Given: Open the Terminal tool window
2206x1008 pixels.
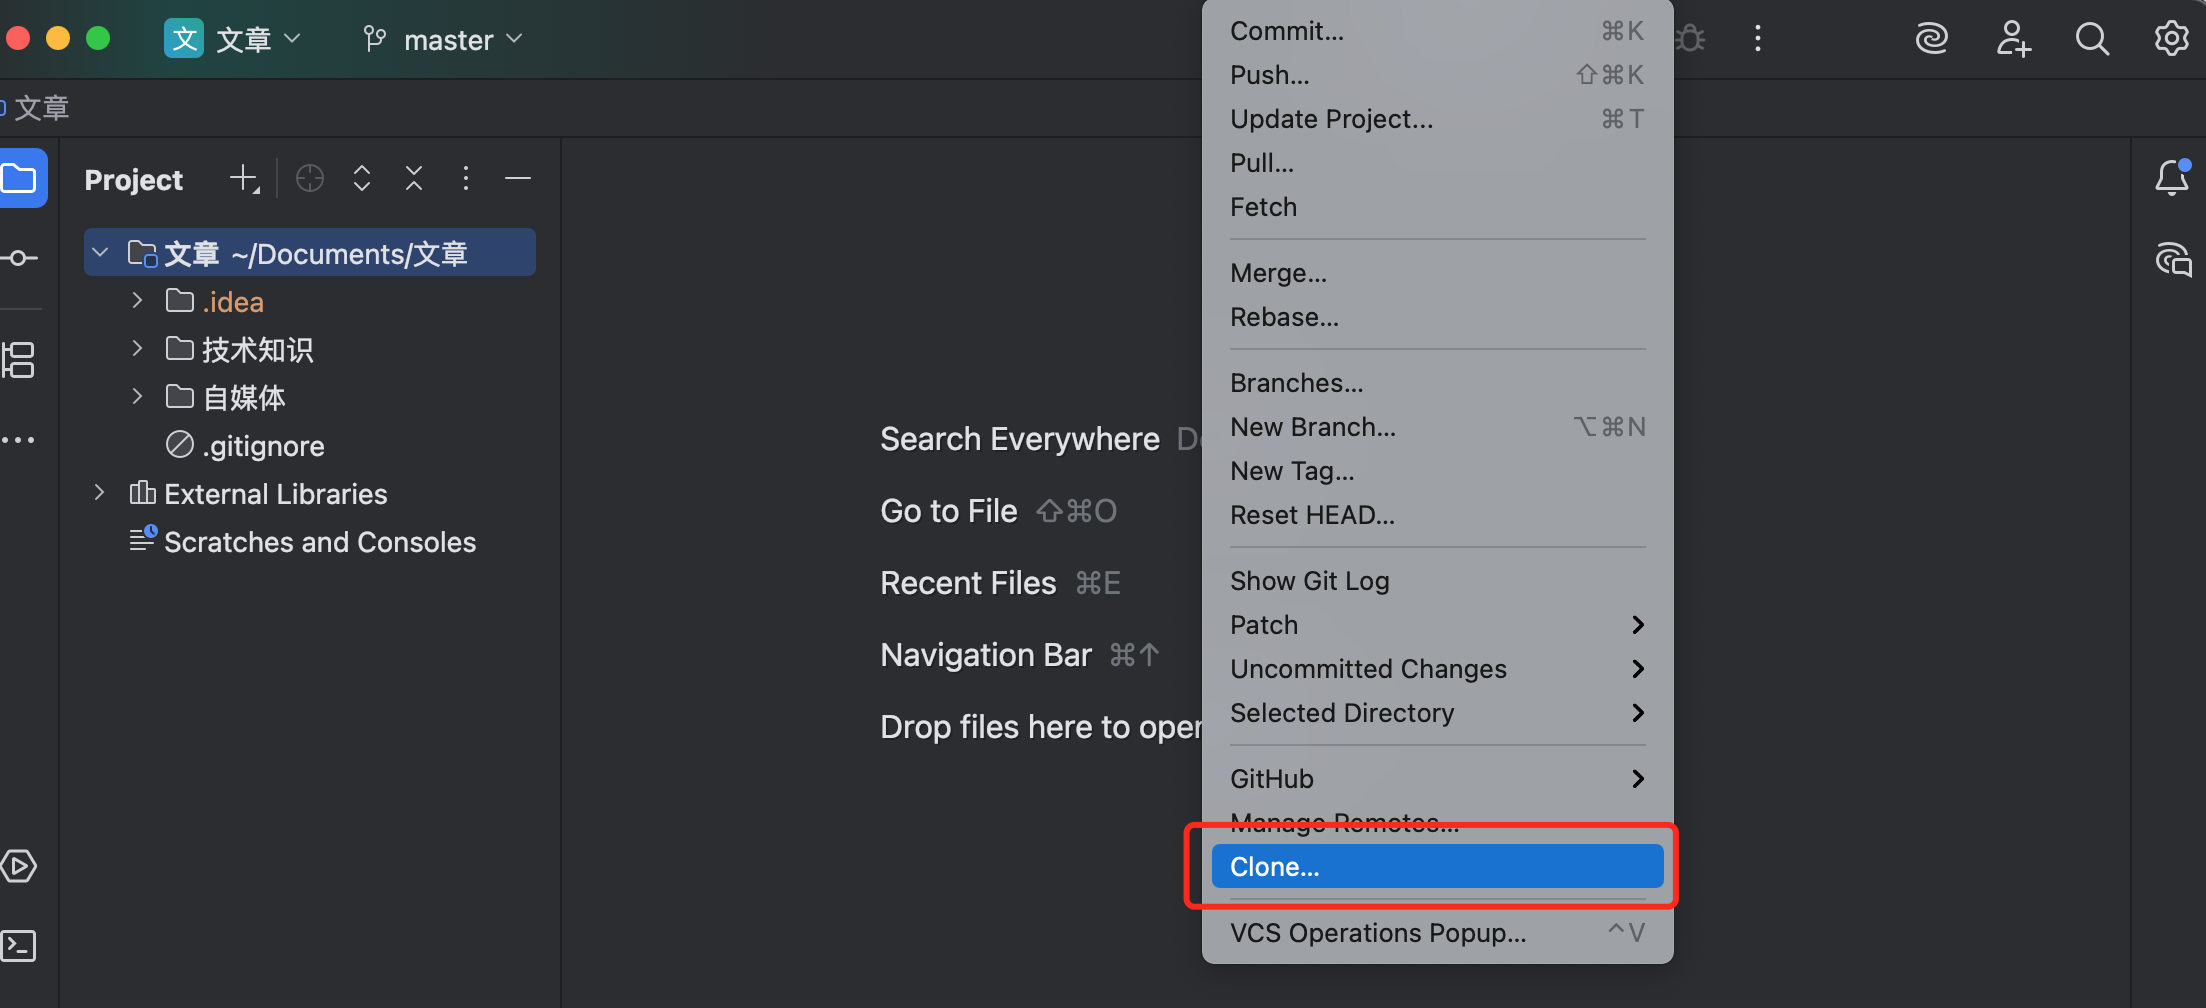Looking at the screenshot, I should point(20,945).
